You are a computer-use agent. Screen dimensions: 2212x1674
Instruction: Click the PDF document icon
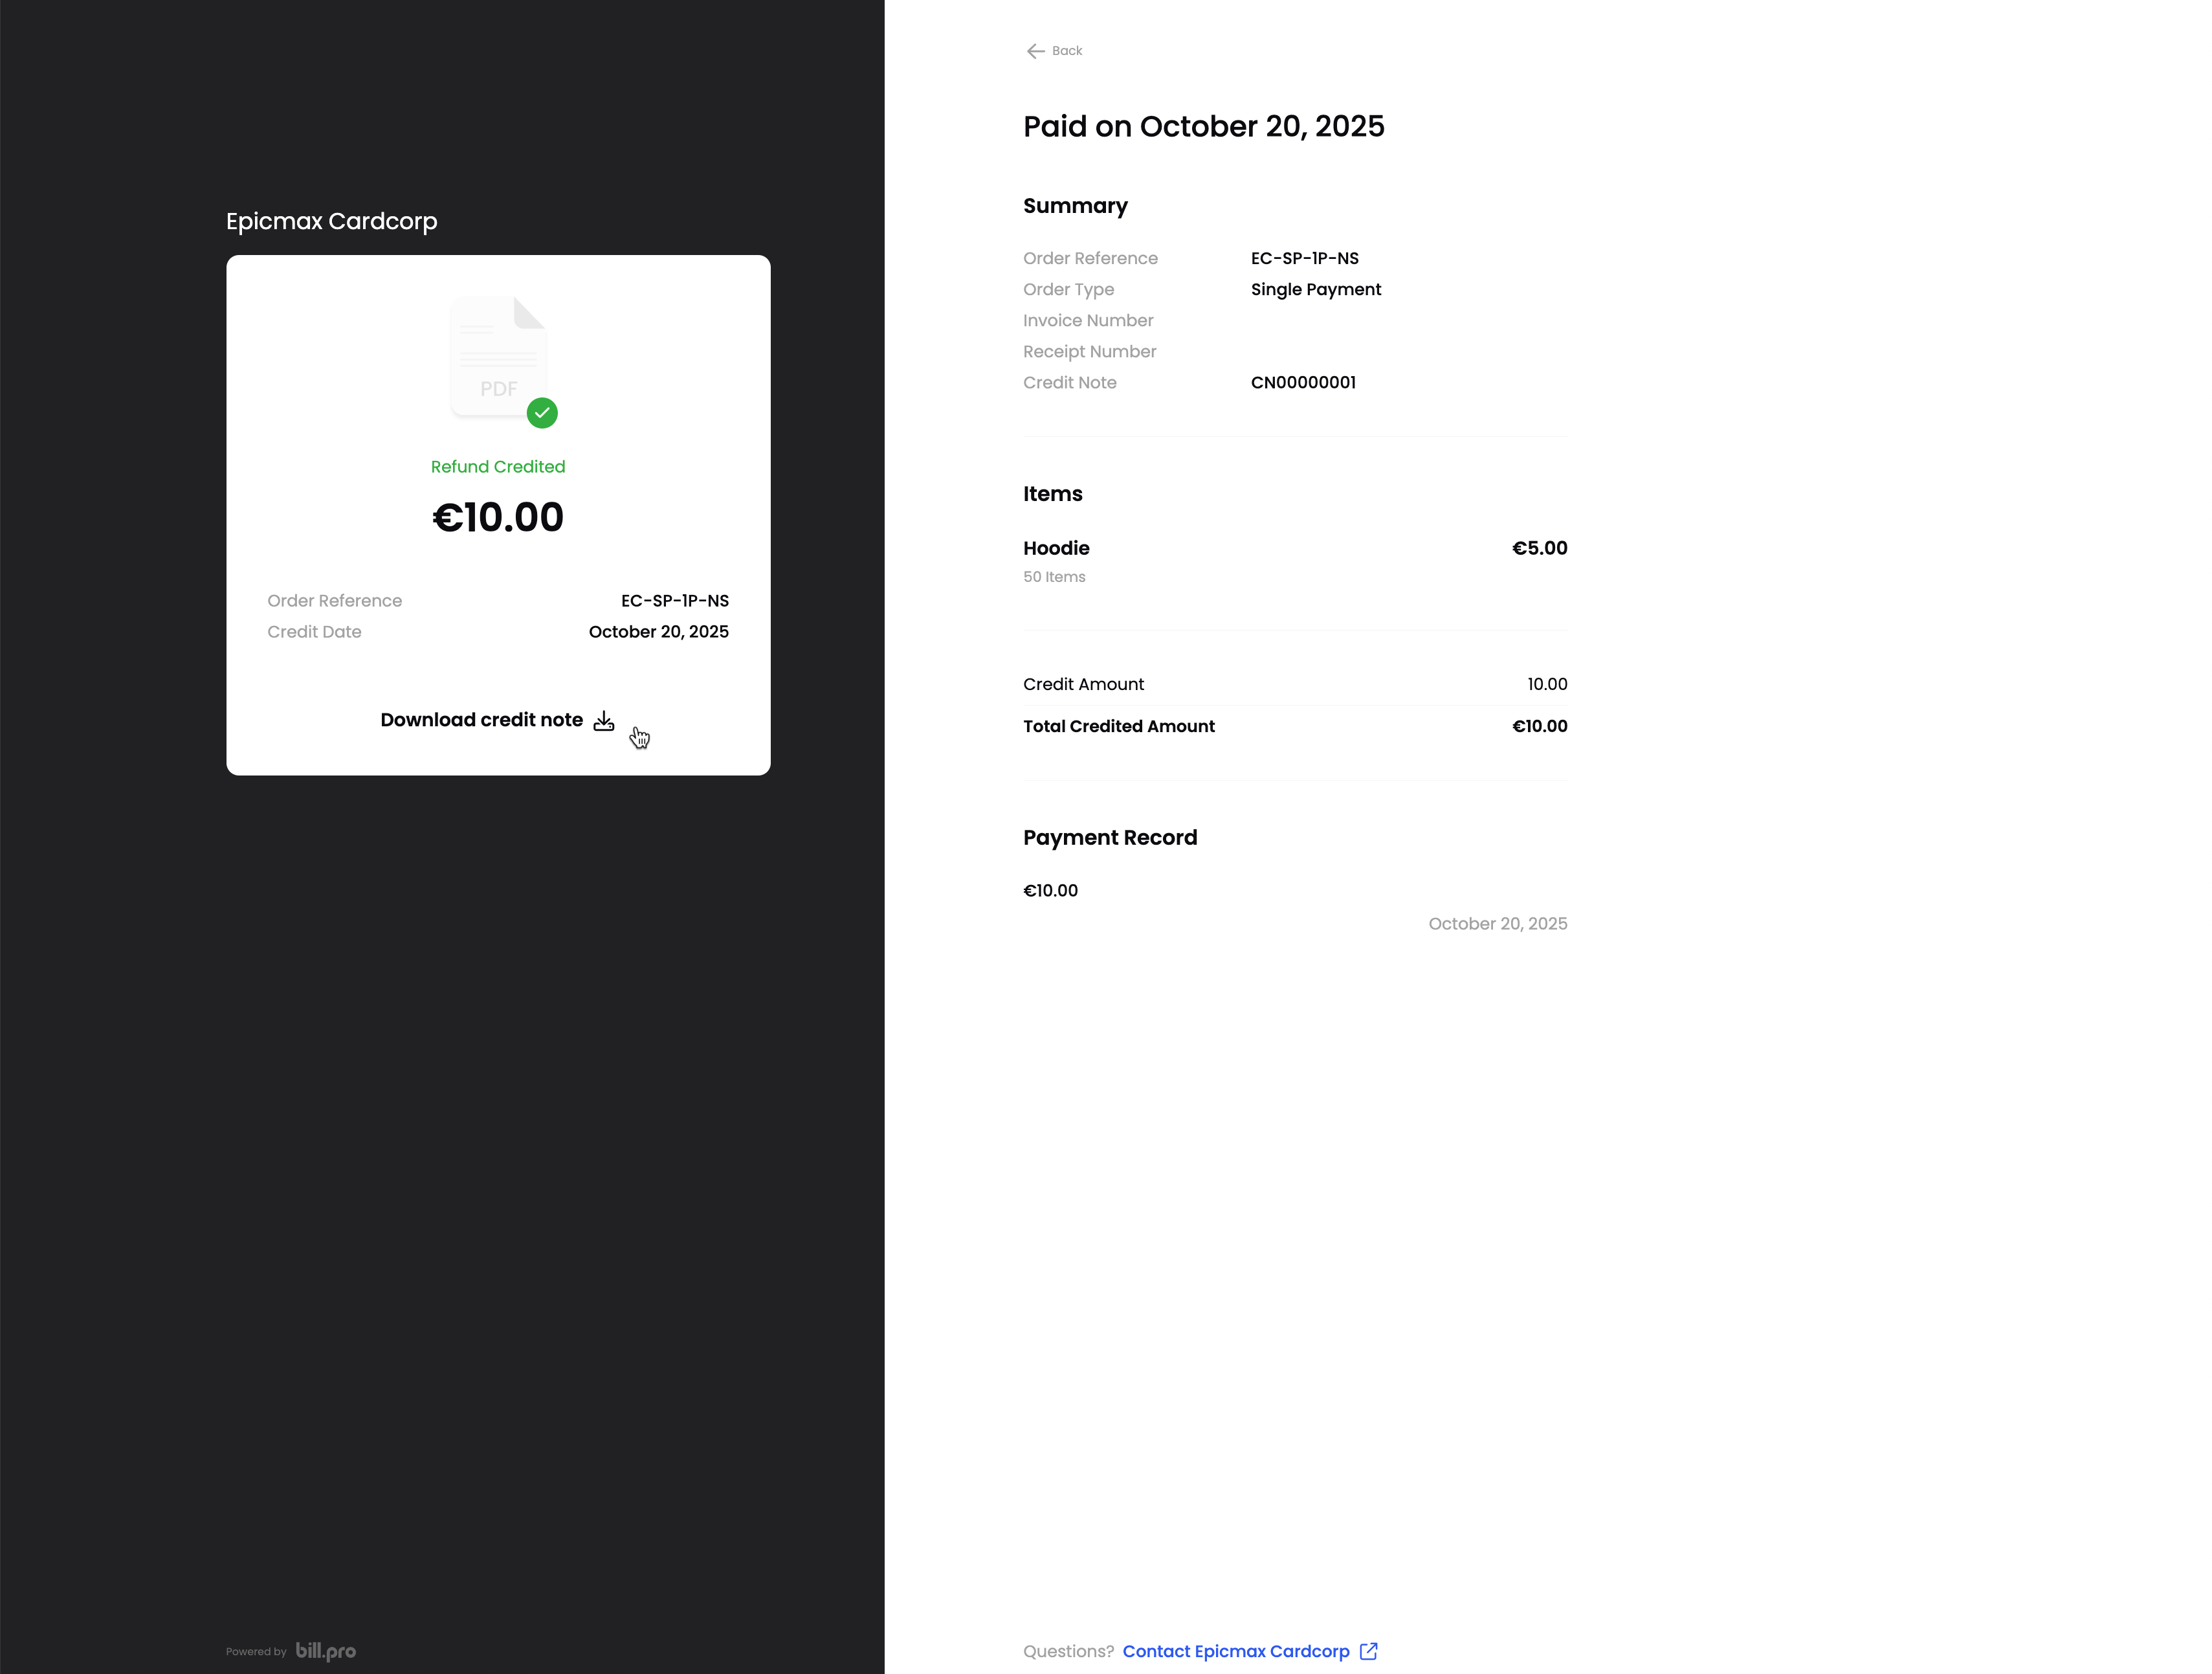(497, 355)
